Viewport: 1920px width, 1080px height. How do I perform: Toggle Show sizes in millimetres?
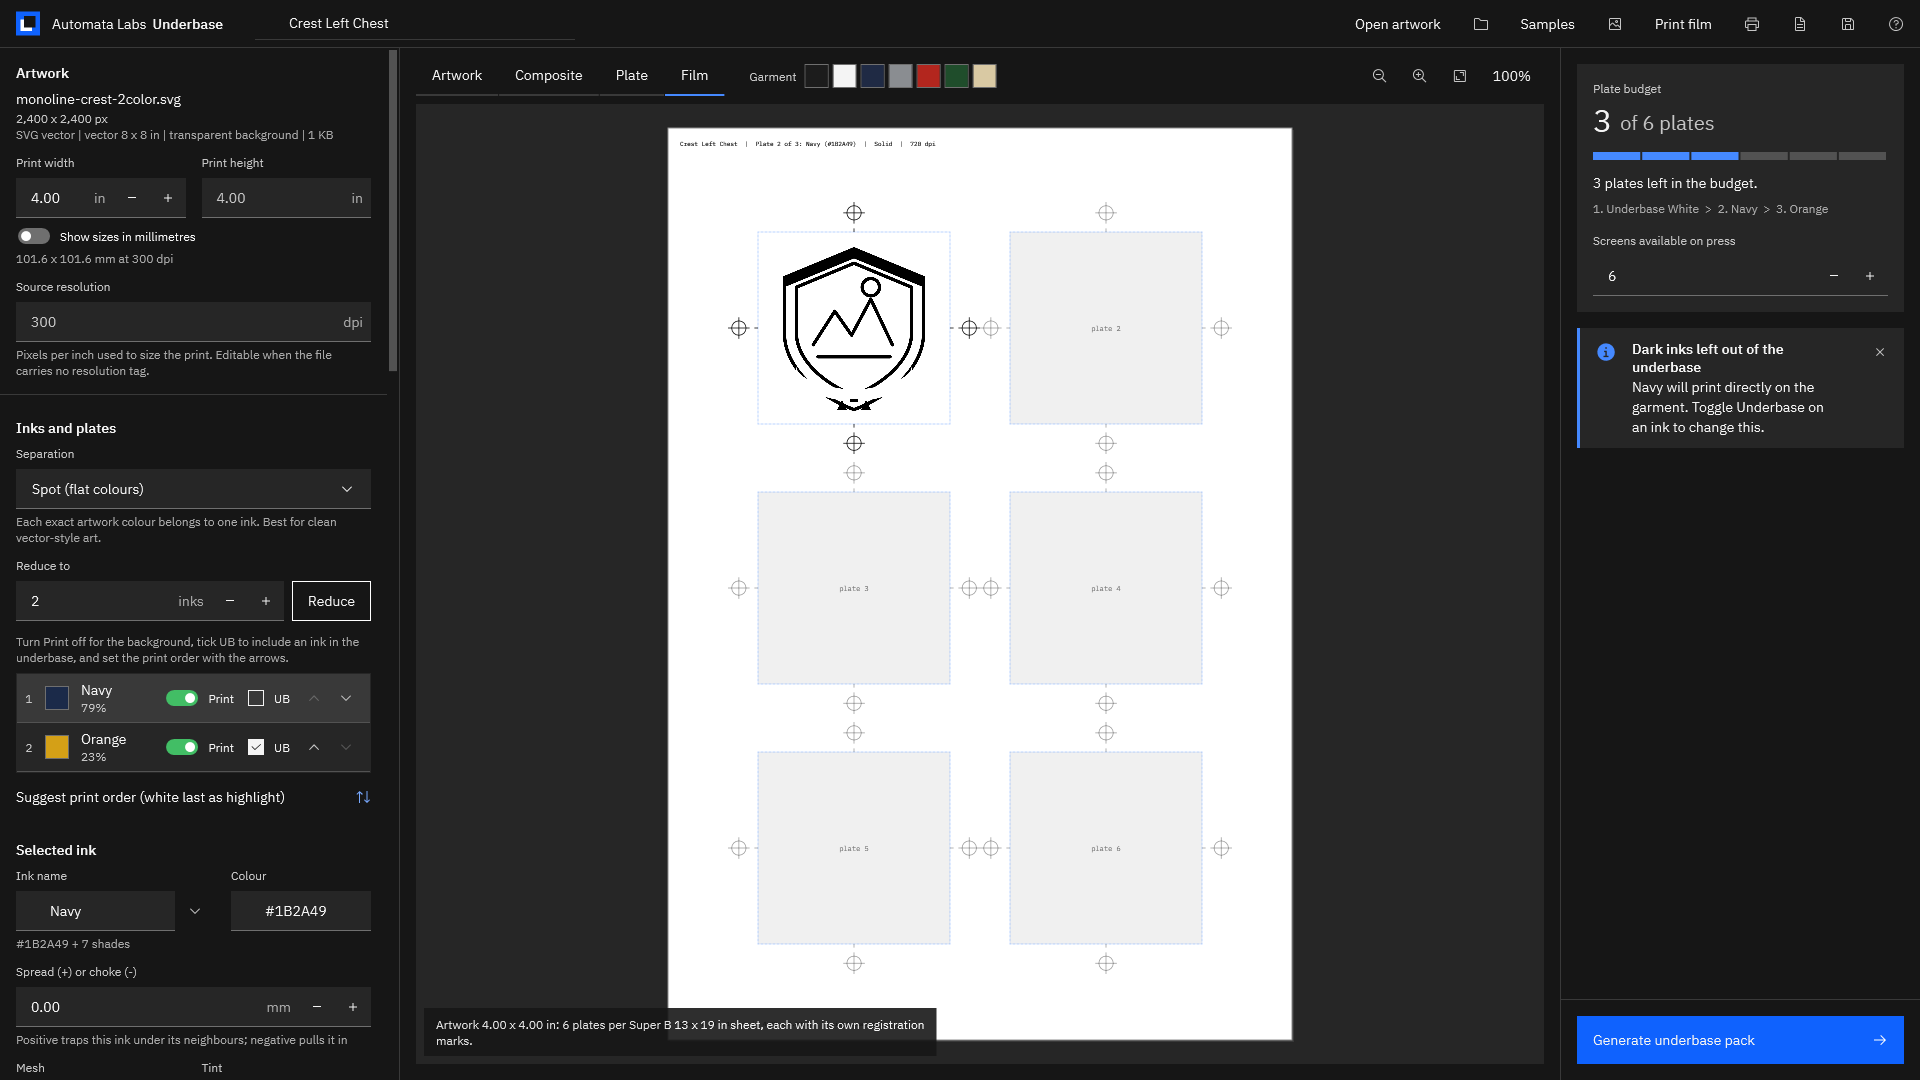pyautogui.click(x=34, y=236)
